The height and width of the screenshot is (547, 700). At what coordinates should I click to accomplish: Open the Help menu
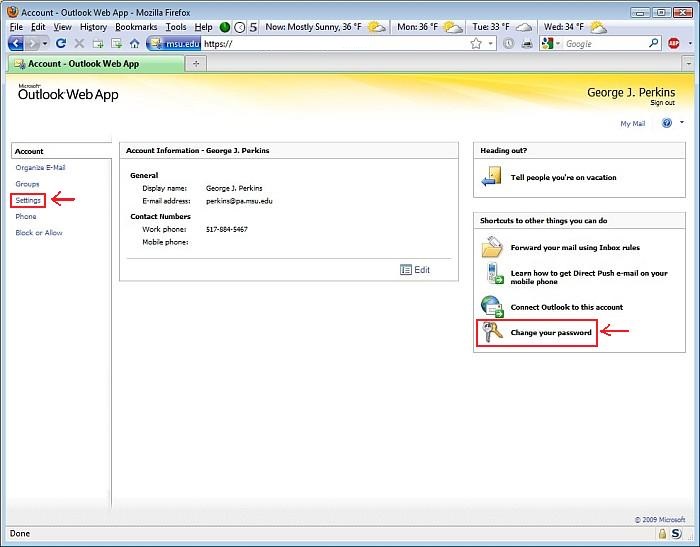coord(204,27)
